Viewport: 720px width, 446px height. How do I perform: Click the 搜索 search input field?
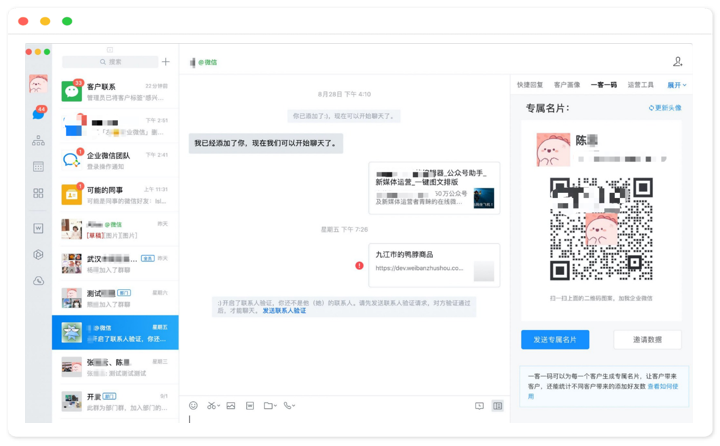point(110,62)
